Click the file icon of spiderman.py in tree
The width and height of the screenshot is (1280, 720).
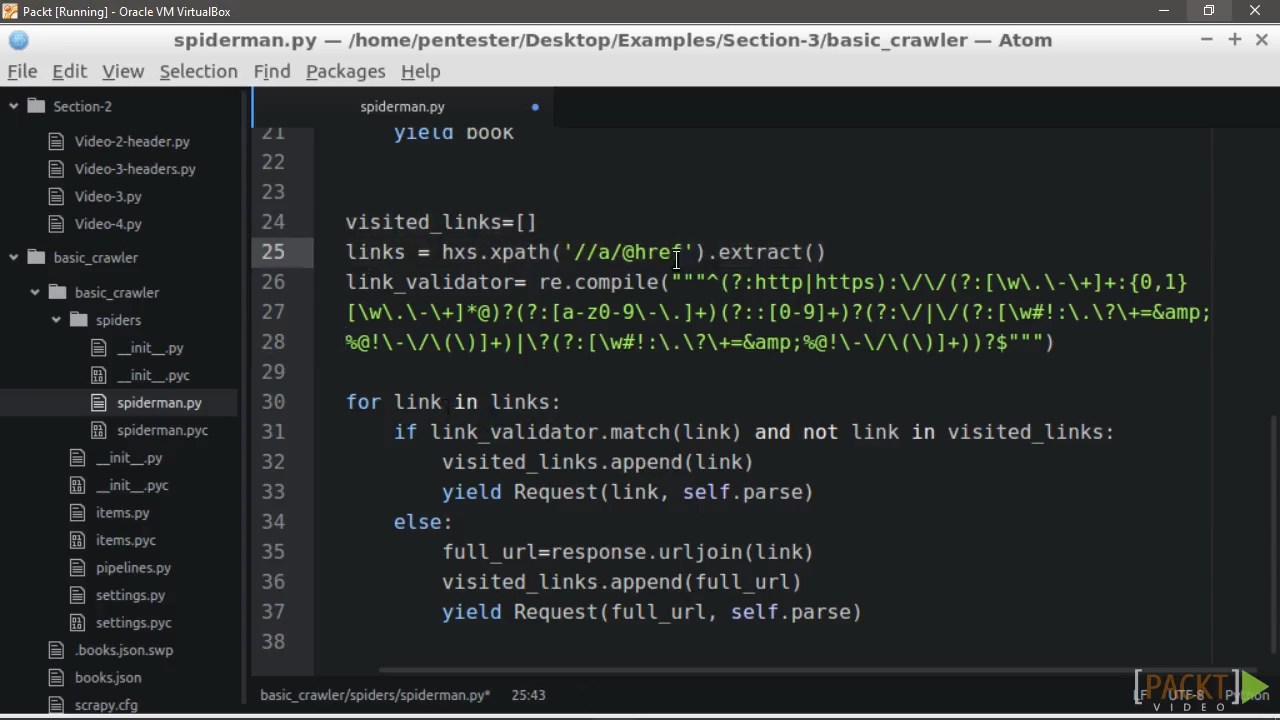tap(98, 403)
